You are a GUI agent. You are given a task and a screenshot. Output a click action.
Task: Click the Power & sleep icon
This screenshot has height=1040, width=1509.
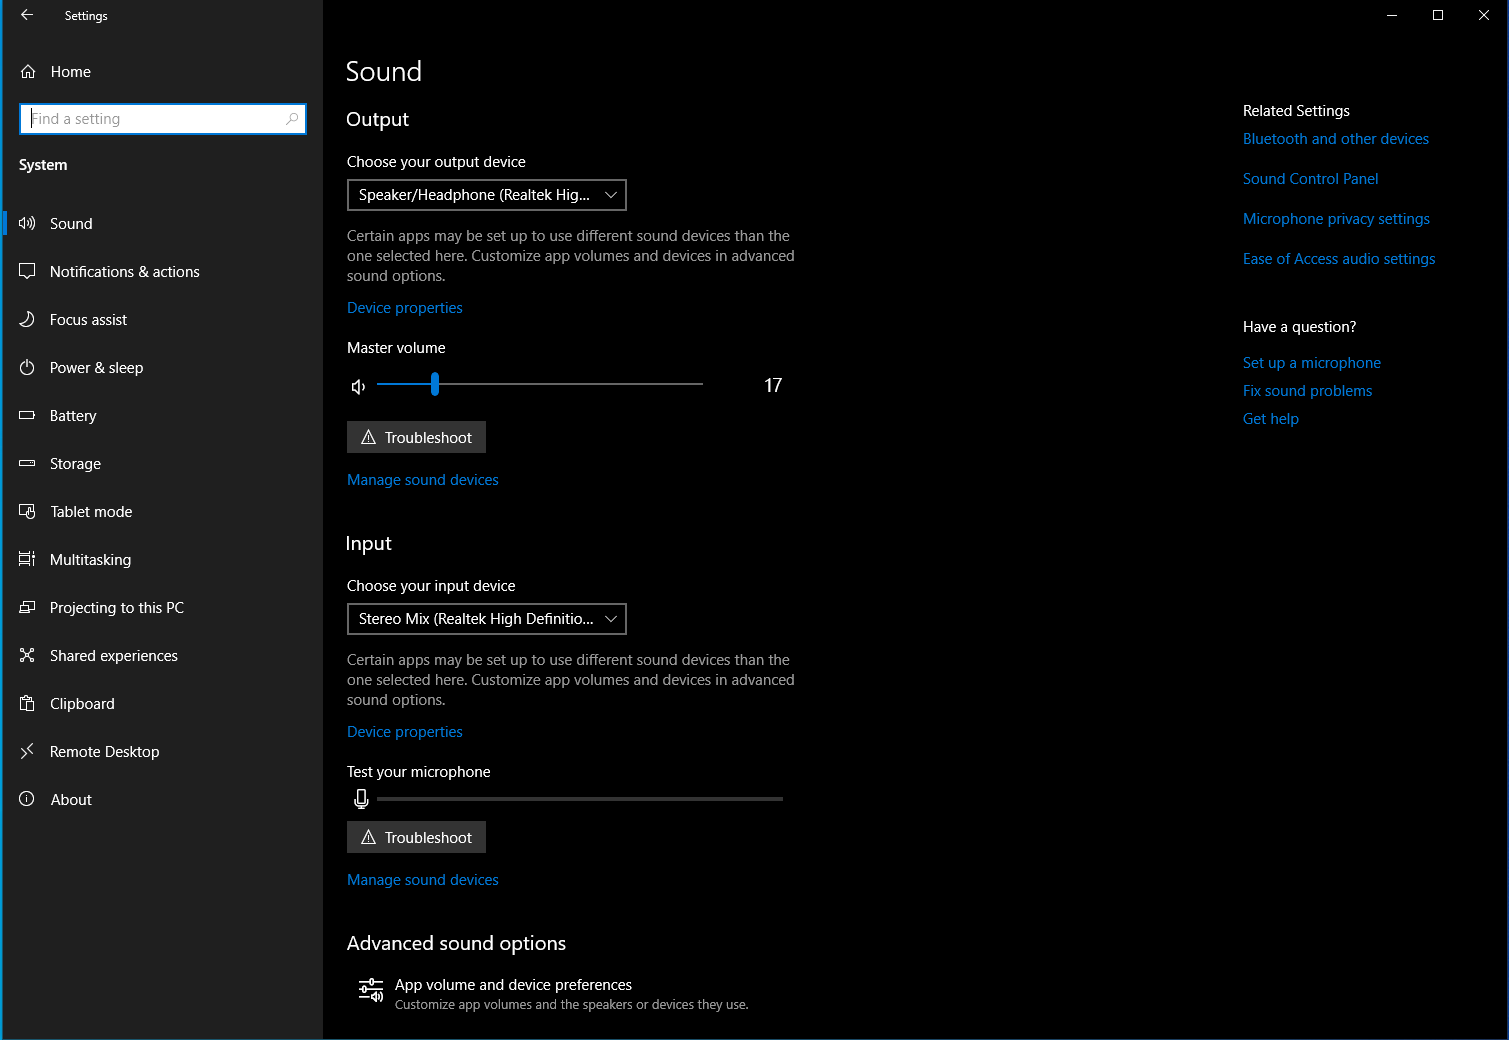(x=27, y=367)
